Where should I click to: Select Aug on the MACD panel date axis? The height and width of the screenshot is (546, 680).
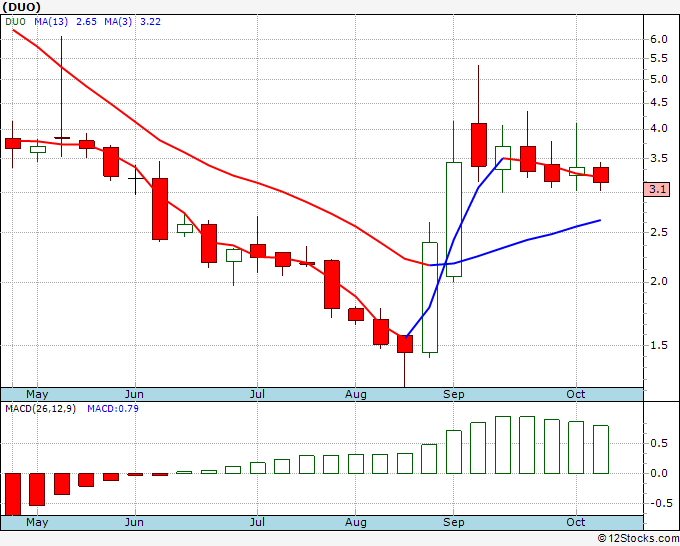coord(356,522)
